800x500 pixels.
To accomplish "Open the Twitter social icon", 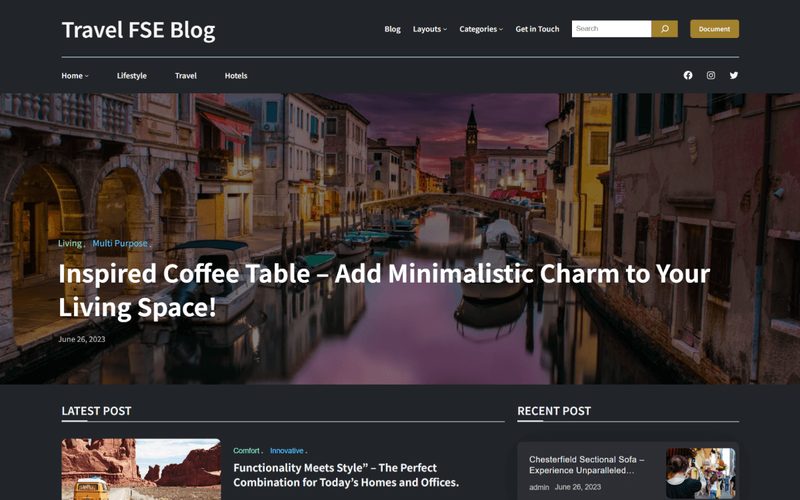I will (x=734, y=76).
